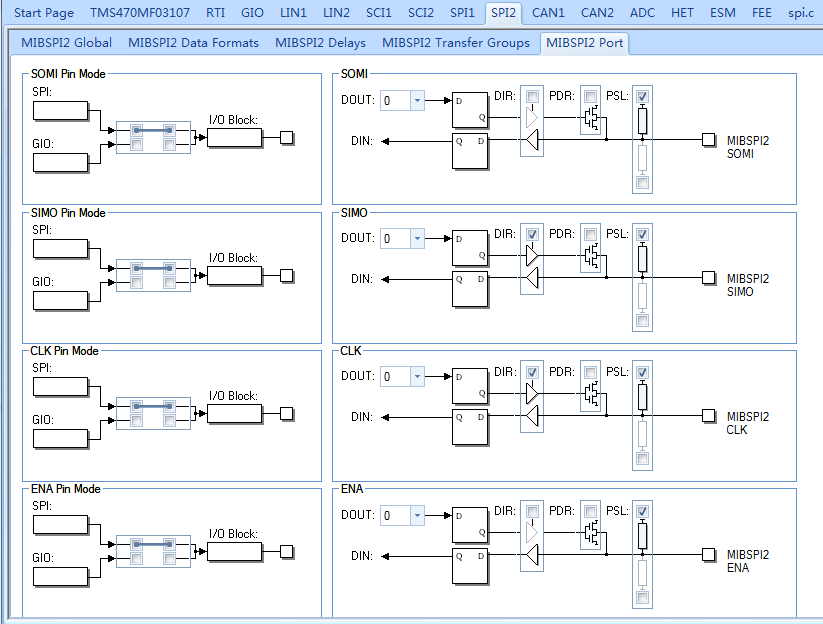The width and height of the screenshot is (823, 624).
Task: Select ENA Pin Mode GIO left checkbox
Action: click(136, 558)
